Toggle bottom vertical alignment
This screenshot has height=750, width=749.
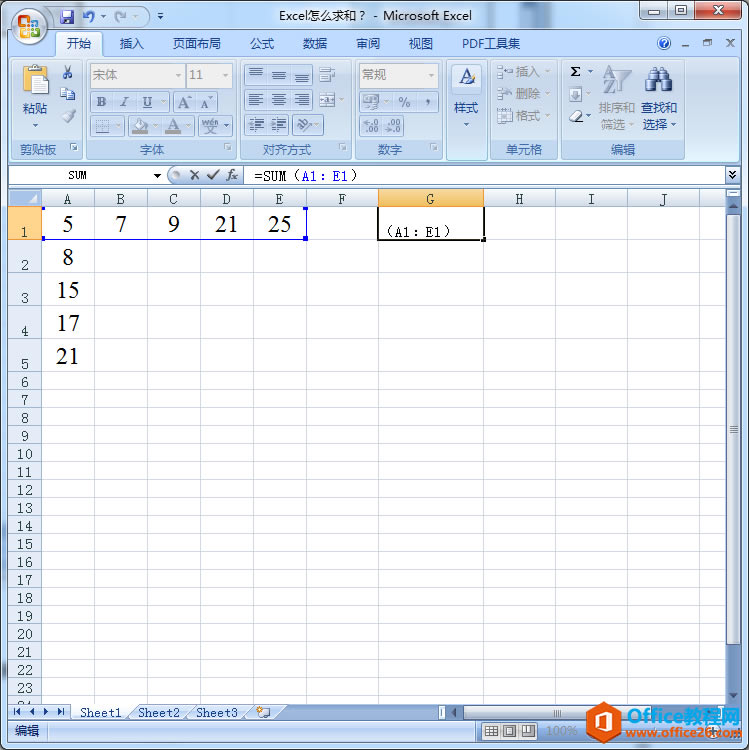click(x=301, y=75)
